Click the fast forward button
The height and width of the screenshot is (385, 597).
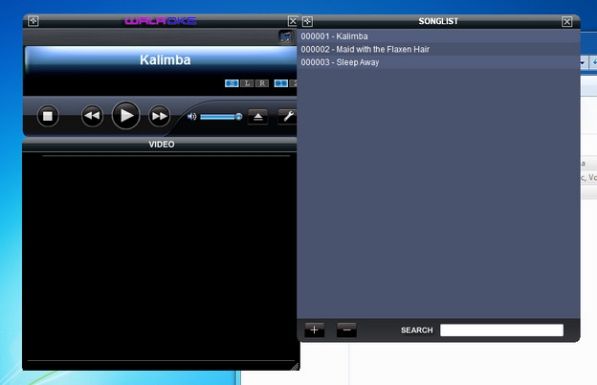[159, 116]
